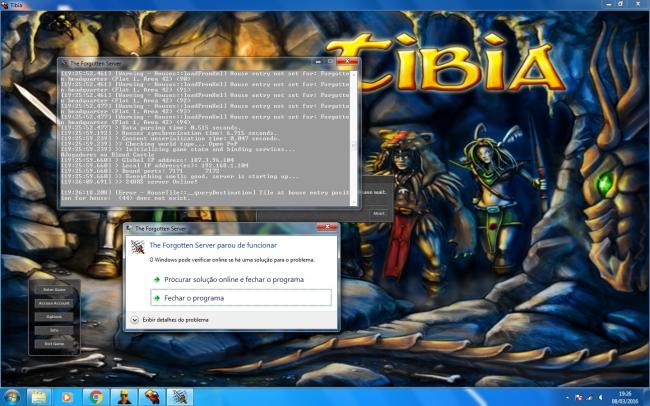Screen dimensions: 650x406
Task: Show hidden tray icons arrow
Action: tap(567, 398)
